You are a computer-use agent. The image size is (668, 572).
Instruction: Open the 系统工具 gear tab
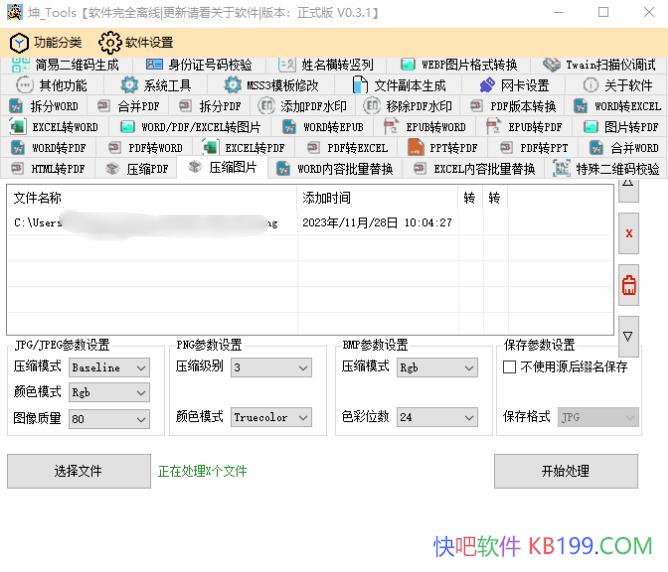coord(156,85)
